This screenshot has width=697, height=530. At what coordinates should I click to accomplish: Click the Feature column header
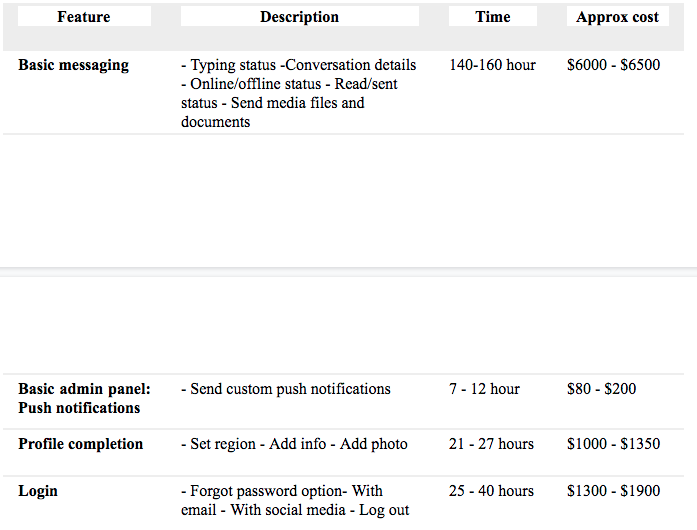click(x=84, y=17)
